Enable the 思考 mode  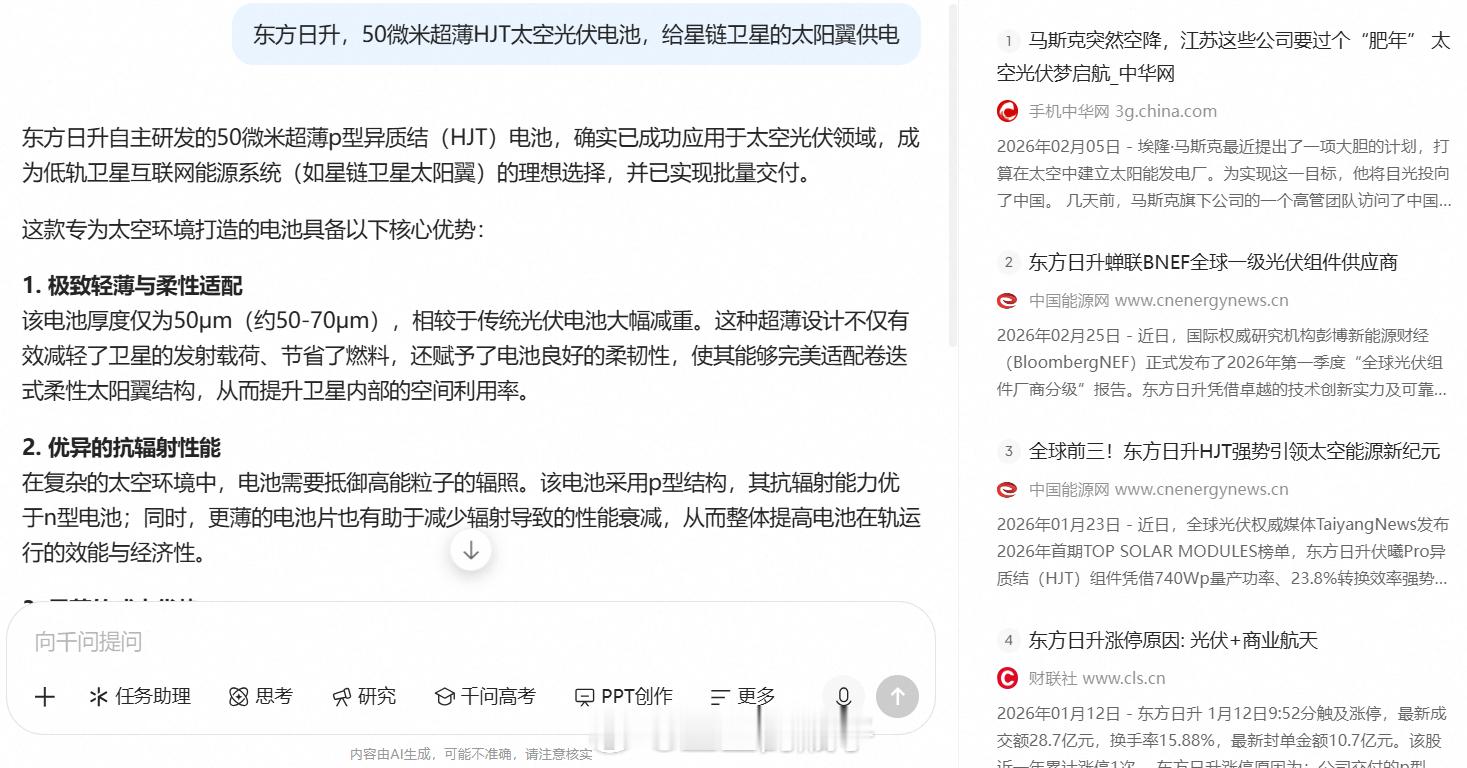coord(260,697)
